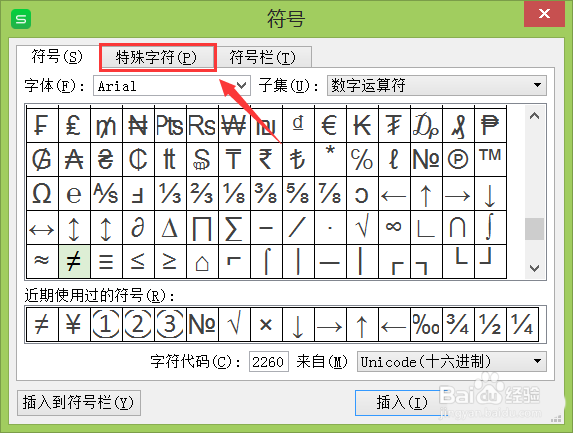
Task: Select three-quarters fraction in recent symbols
Action: (x=458, y=324)
